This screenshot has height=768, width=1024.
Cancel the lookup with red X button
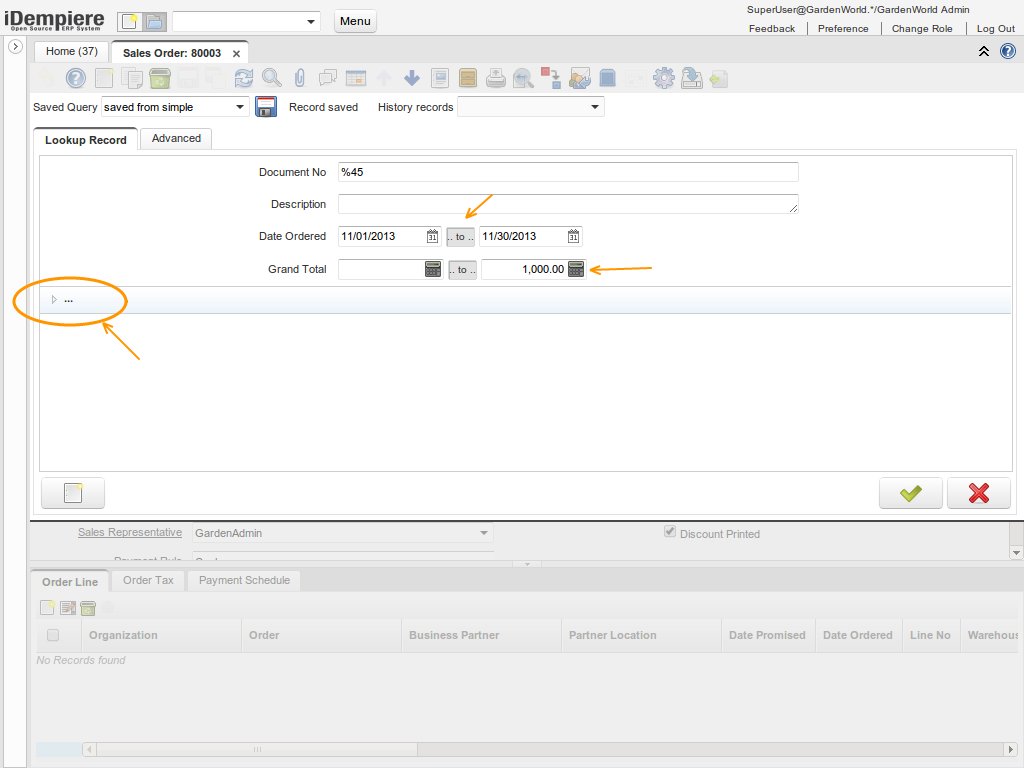[979, 493]
